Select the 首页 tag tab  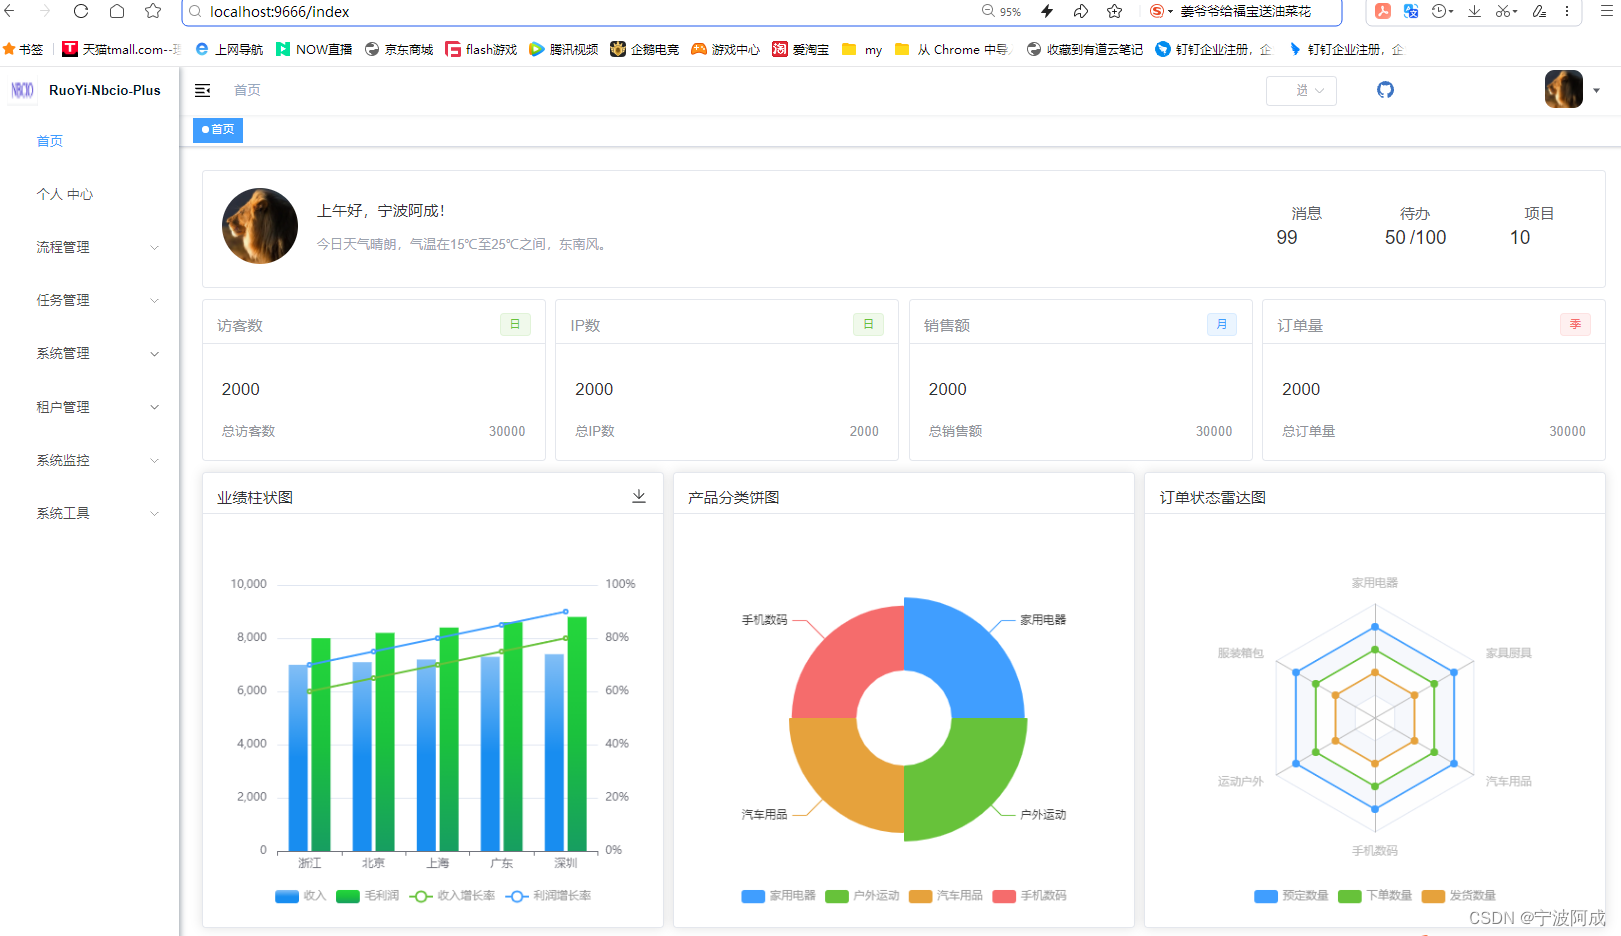[x=218, y=129]
